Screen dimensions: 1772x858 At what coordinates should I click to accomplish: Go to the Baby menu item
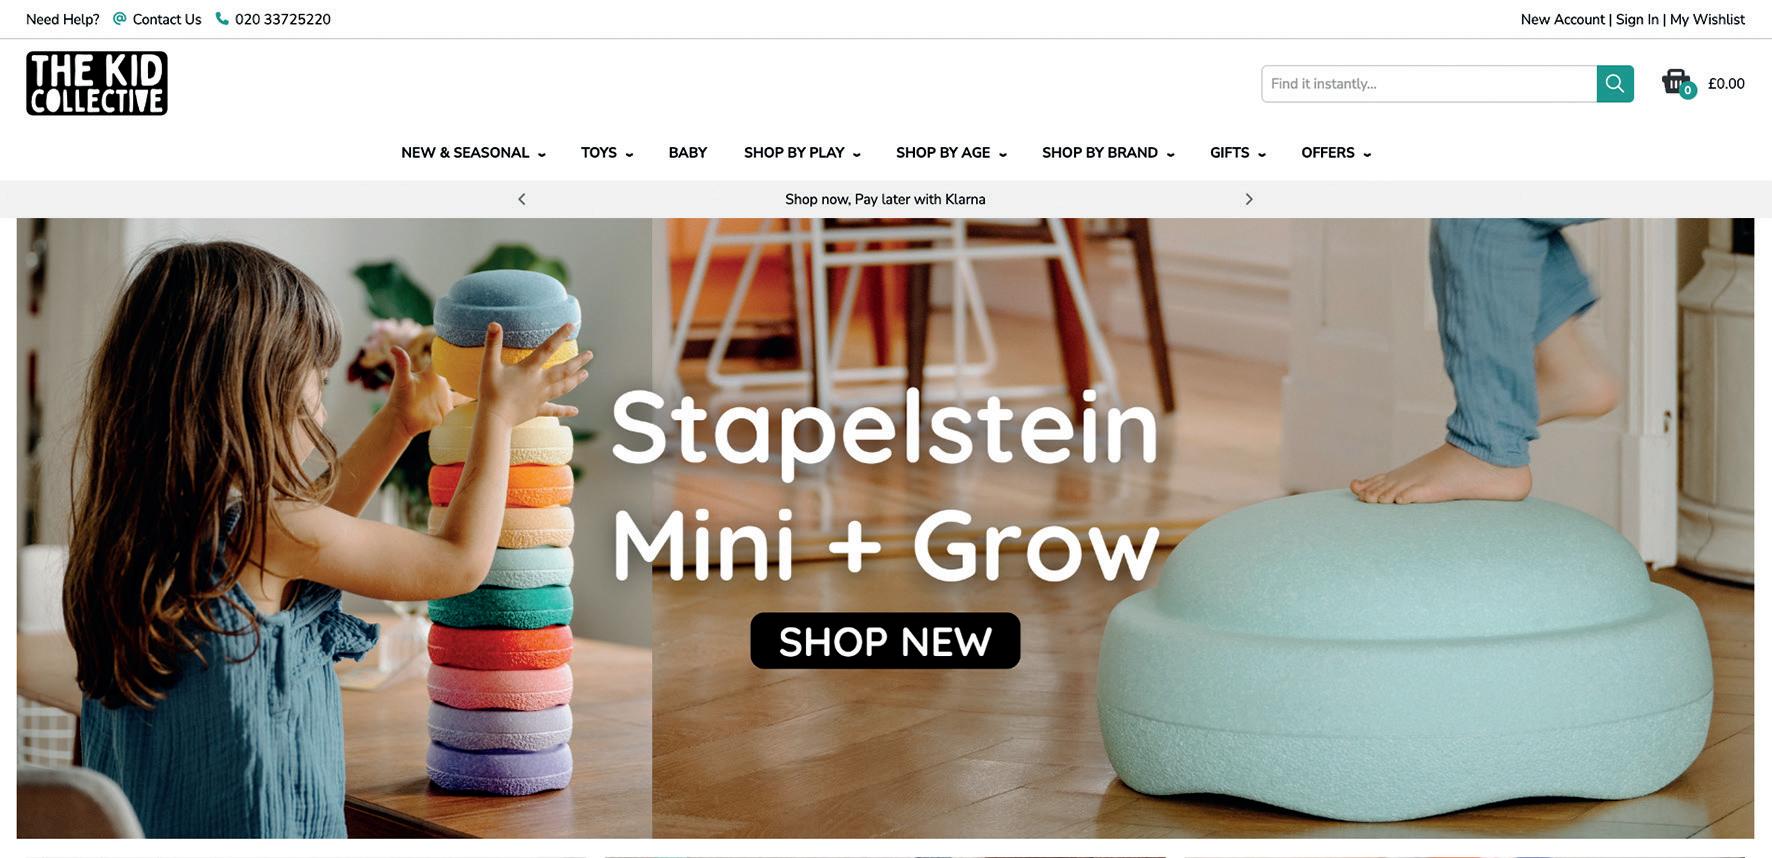pyautogui.click(x=688, y=153)
